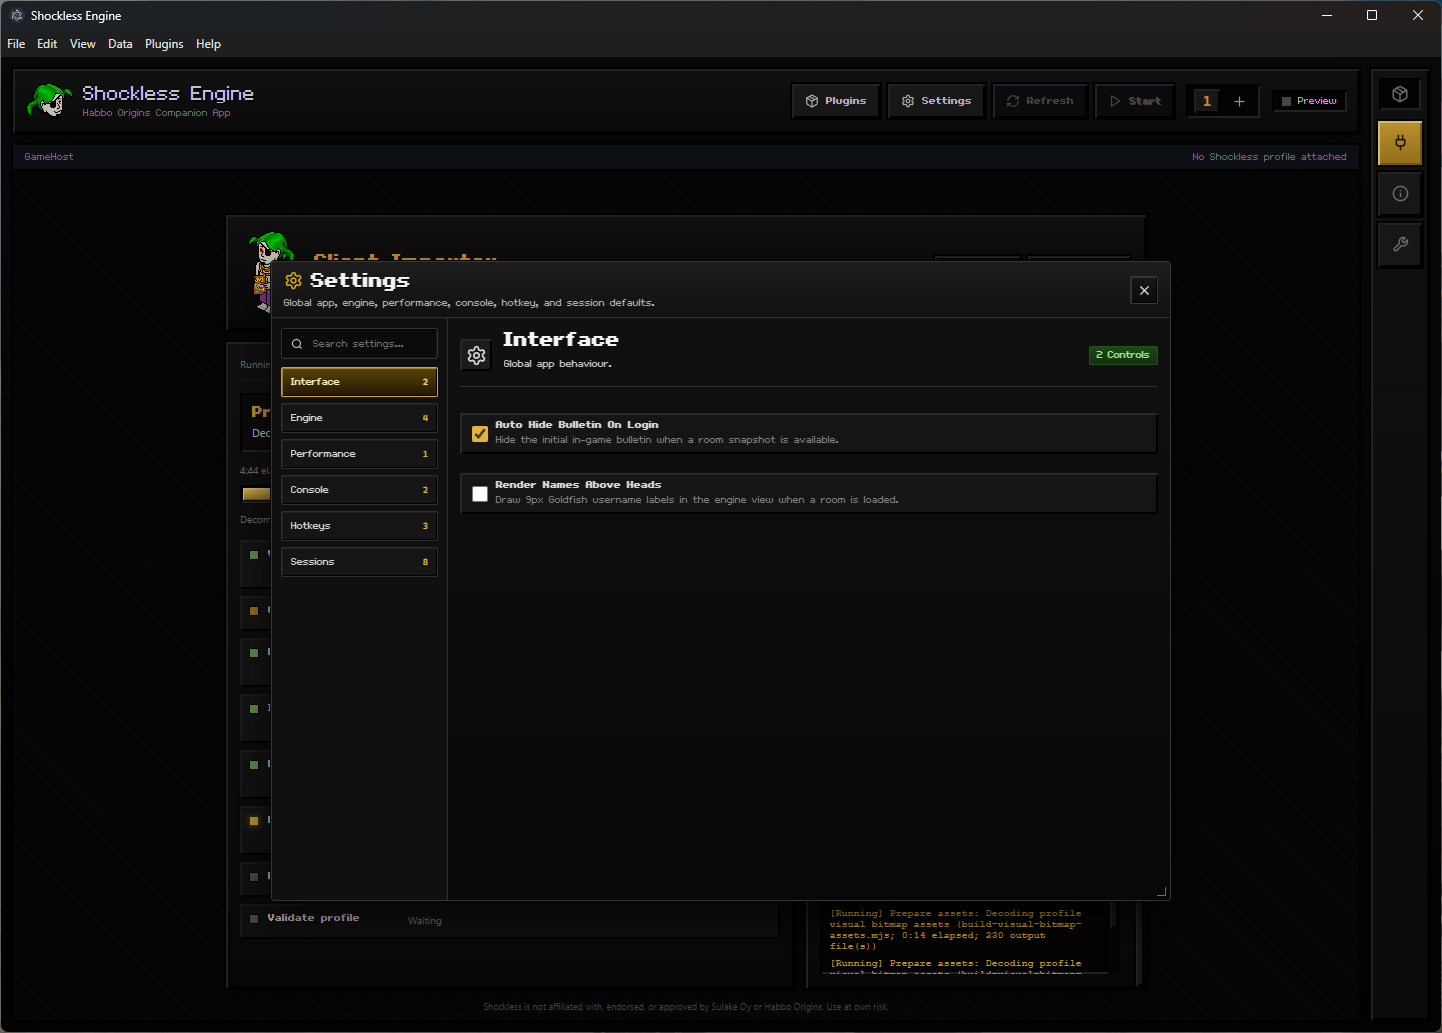Close the Shockless Engine window
The image size is (1442, 1033).
[1418, 15]
